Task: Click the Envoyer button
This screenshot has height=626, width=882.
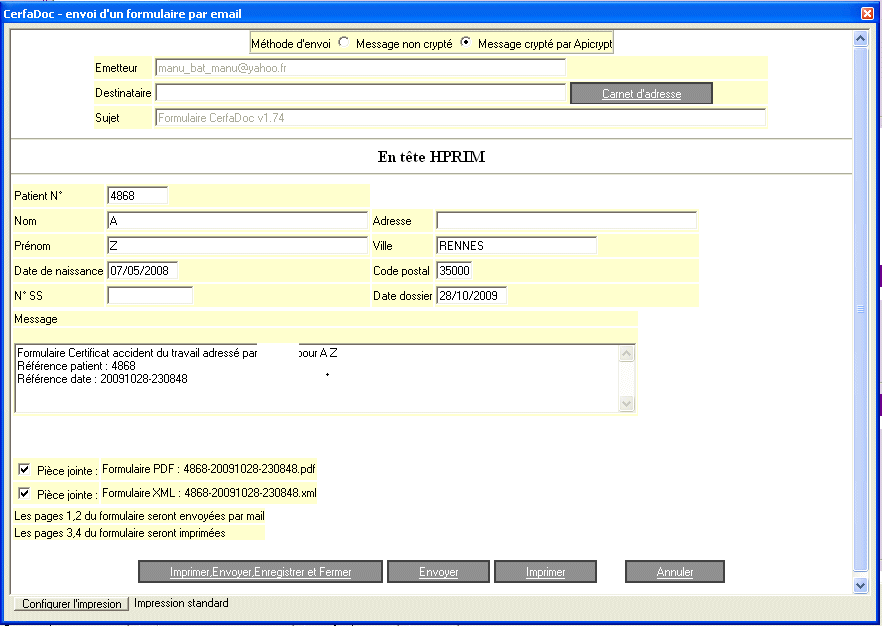Action: point(438,572)
